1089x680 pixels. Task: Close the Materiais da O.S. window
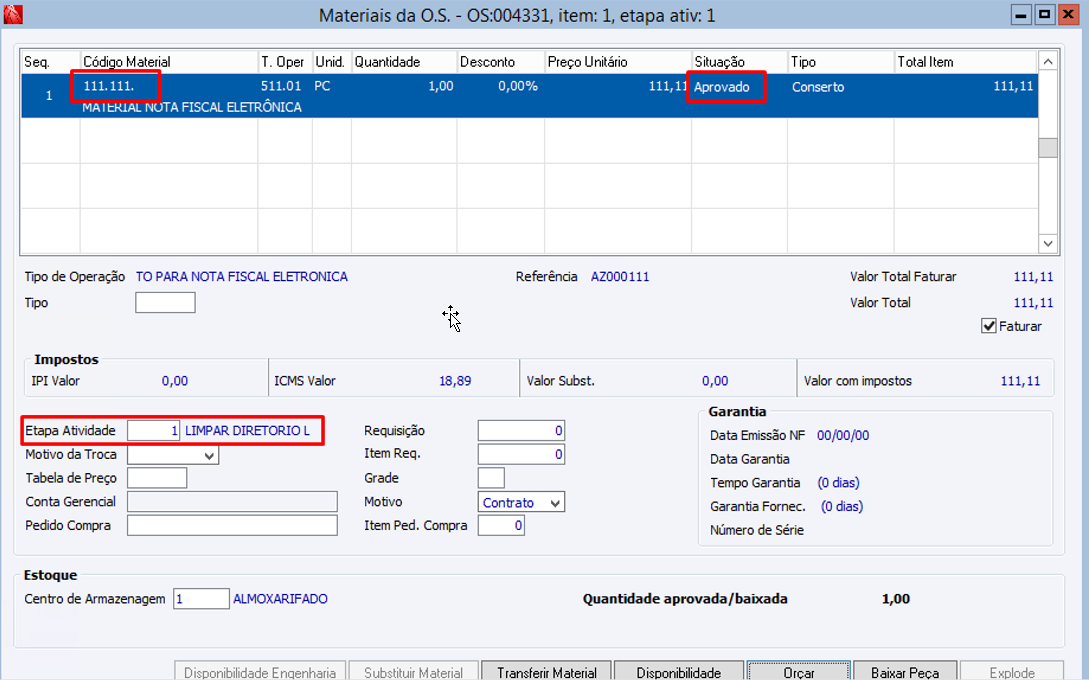click(1067, 15)
